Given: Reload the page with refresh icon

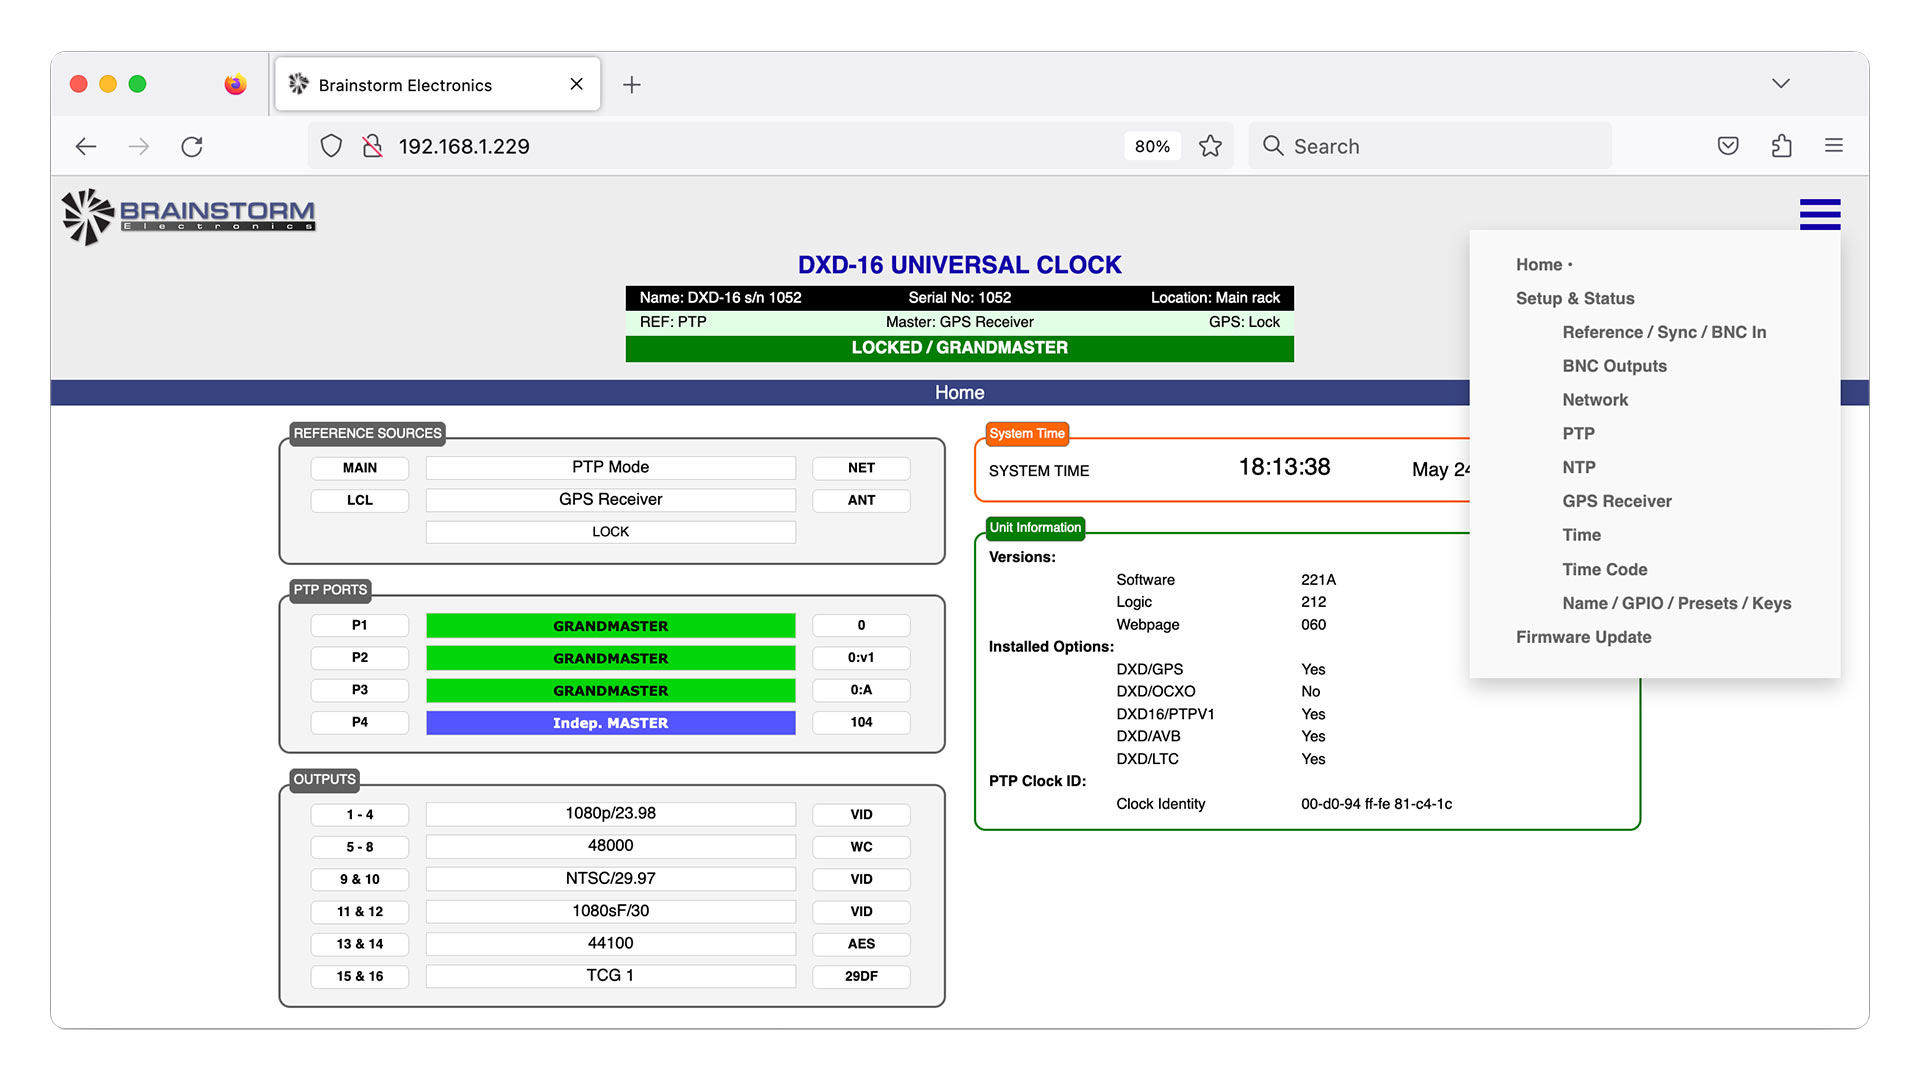Looking at the screenshot, I should click(x=192, y=146).
